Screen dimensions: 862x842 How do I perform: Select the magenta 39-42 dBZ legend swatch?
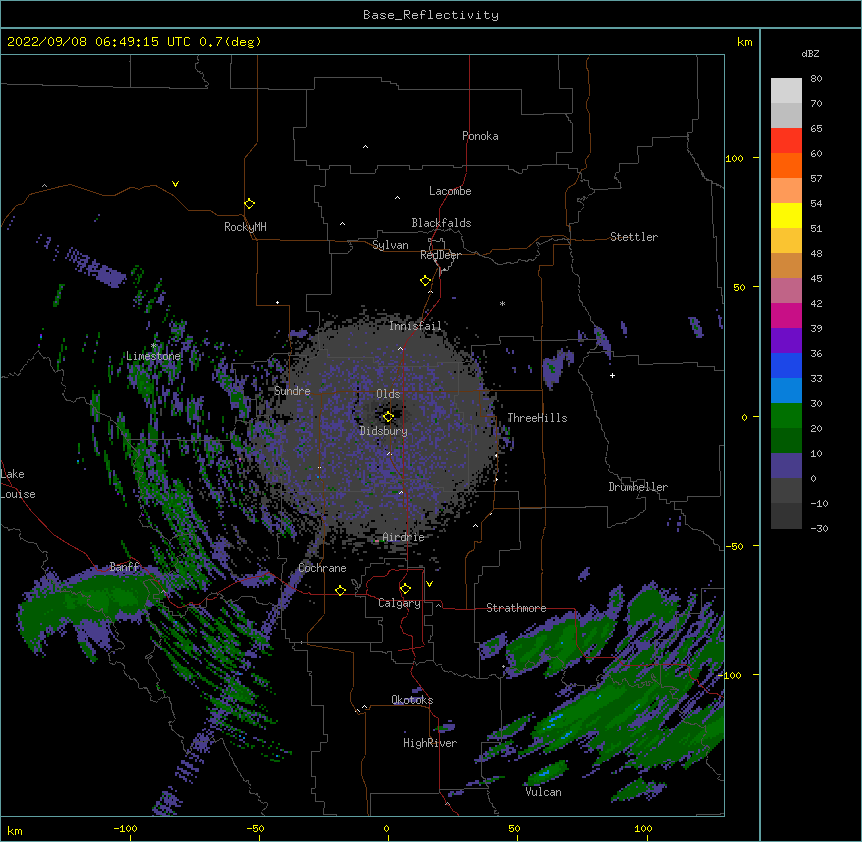[x=786, y=315]
